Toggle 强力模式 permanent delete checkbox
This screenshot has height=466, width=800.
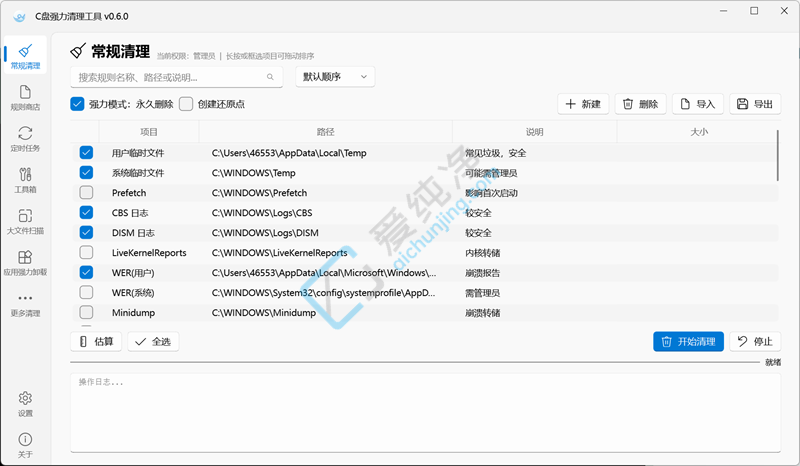click(x=77, y=104)
